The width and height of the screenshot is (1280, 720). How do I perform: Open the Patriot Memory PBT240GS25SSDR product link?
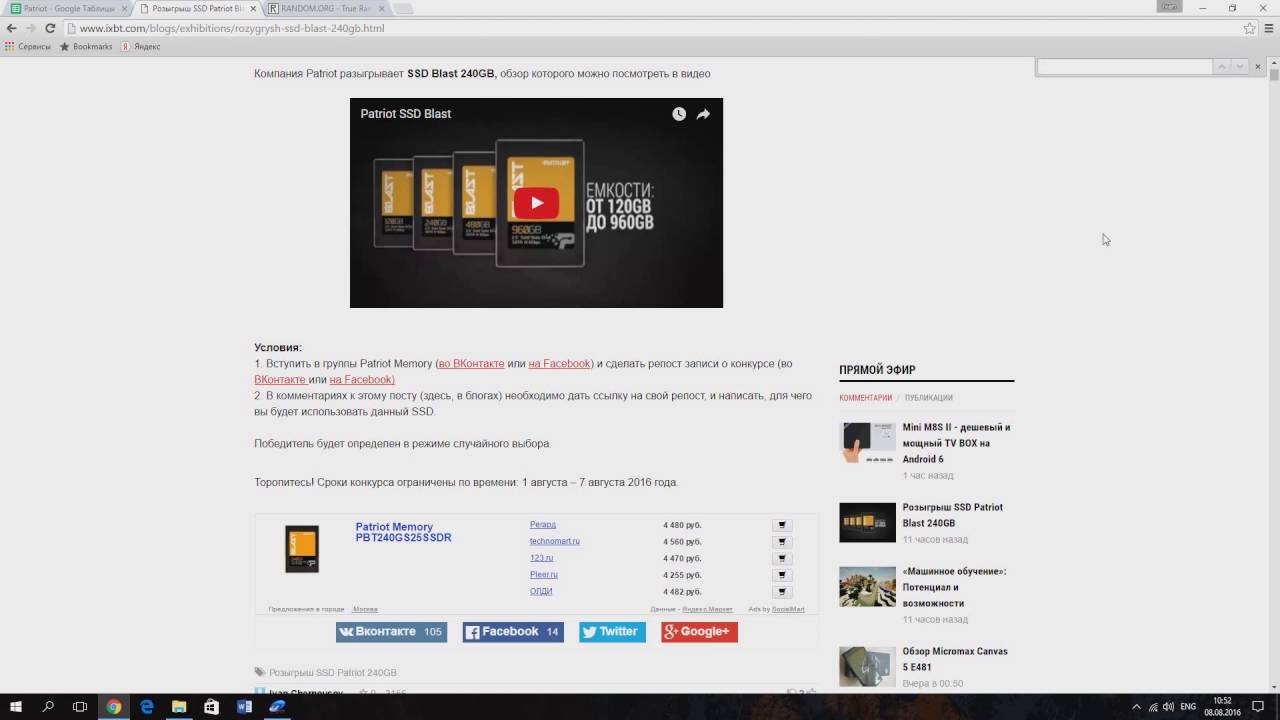(x=403, y=532)
